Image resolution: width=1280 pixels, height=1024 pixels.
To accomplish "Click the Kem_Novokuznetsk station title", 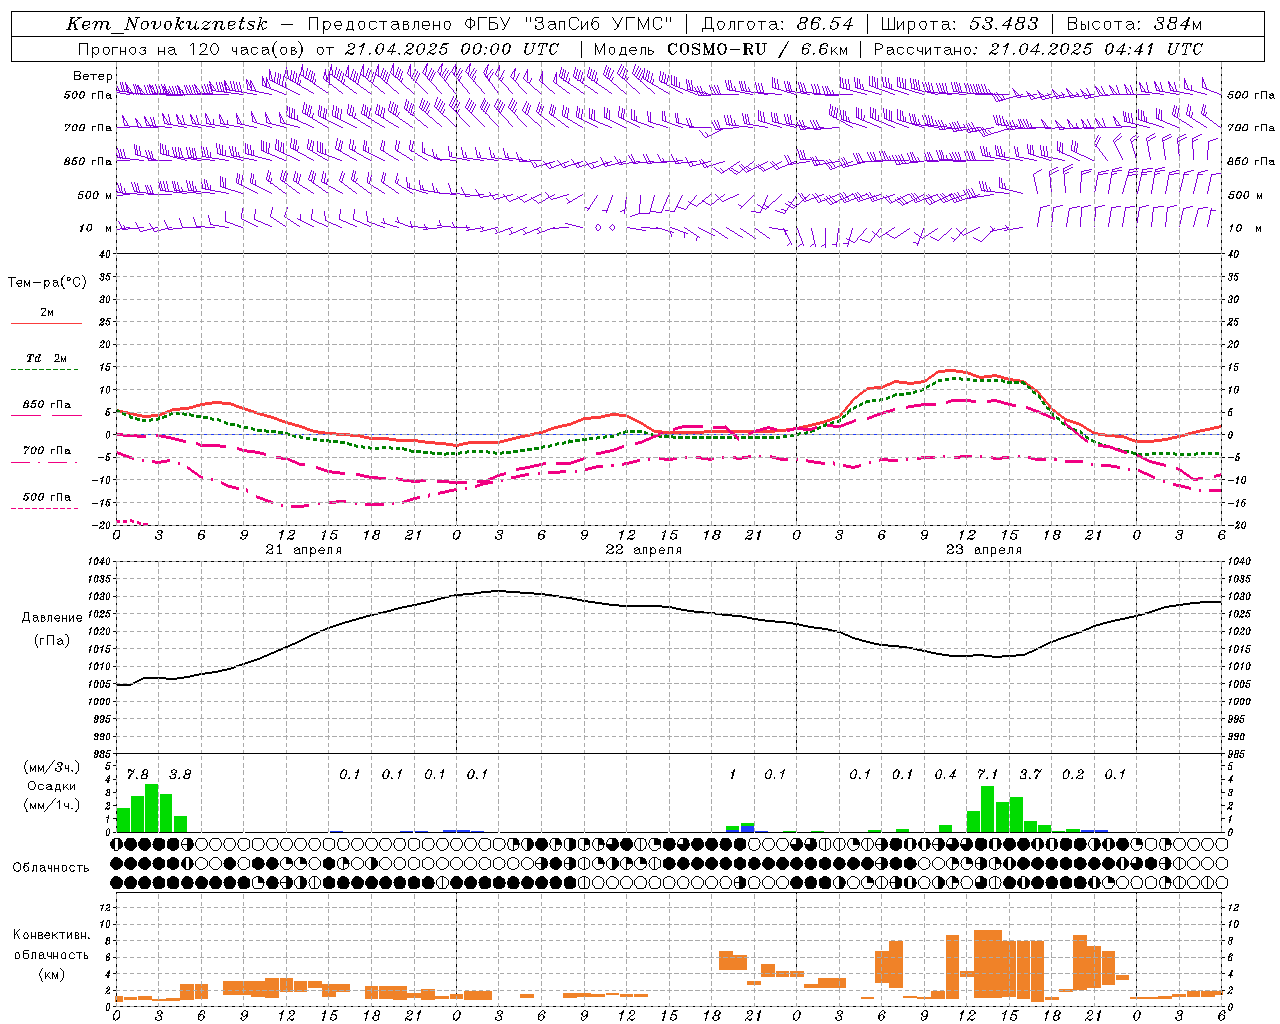I will point(167,24).
